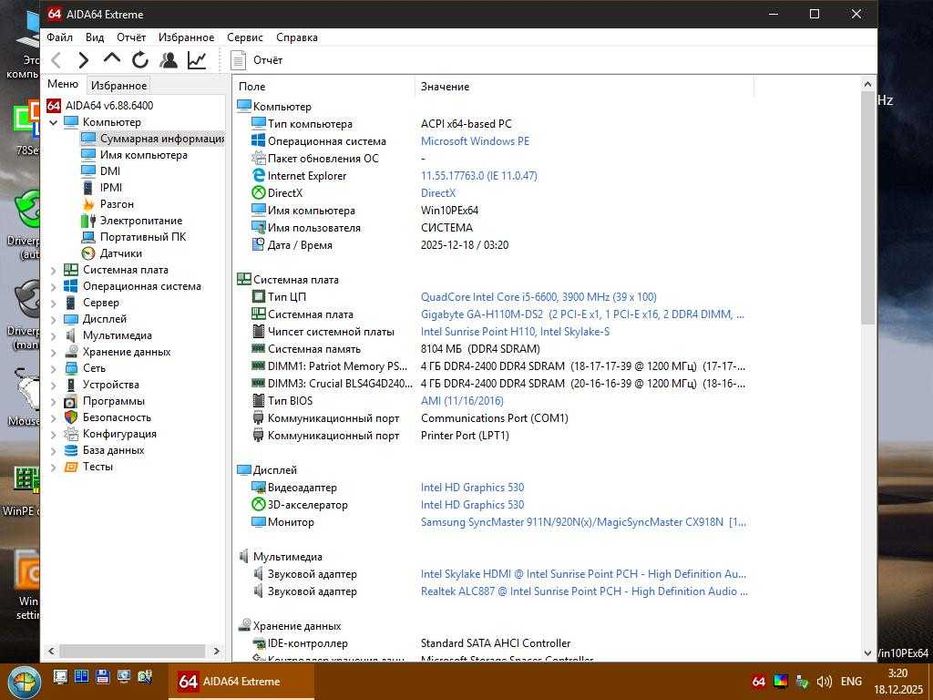The height and width of the screenshot is (700, 933).
Task: Open the Отчёт report toolbar button
Action: (257, 60)
